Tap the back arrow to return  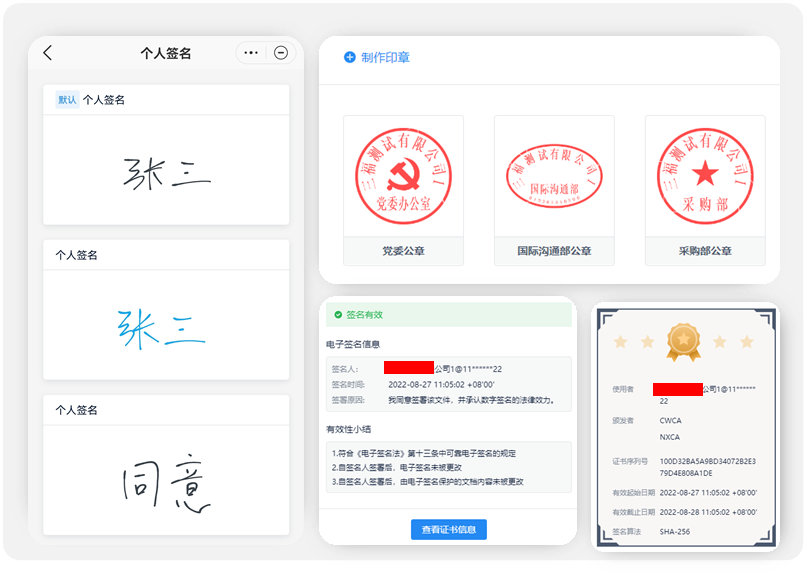pyautogui.click(x=48, y=53)
